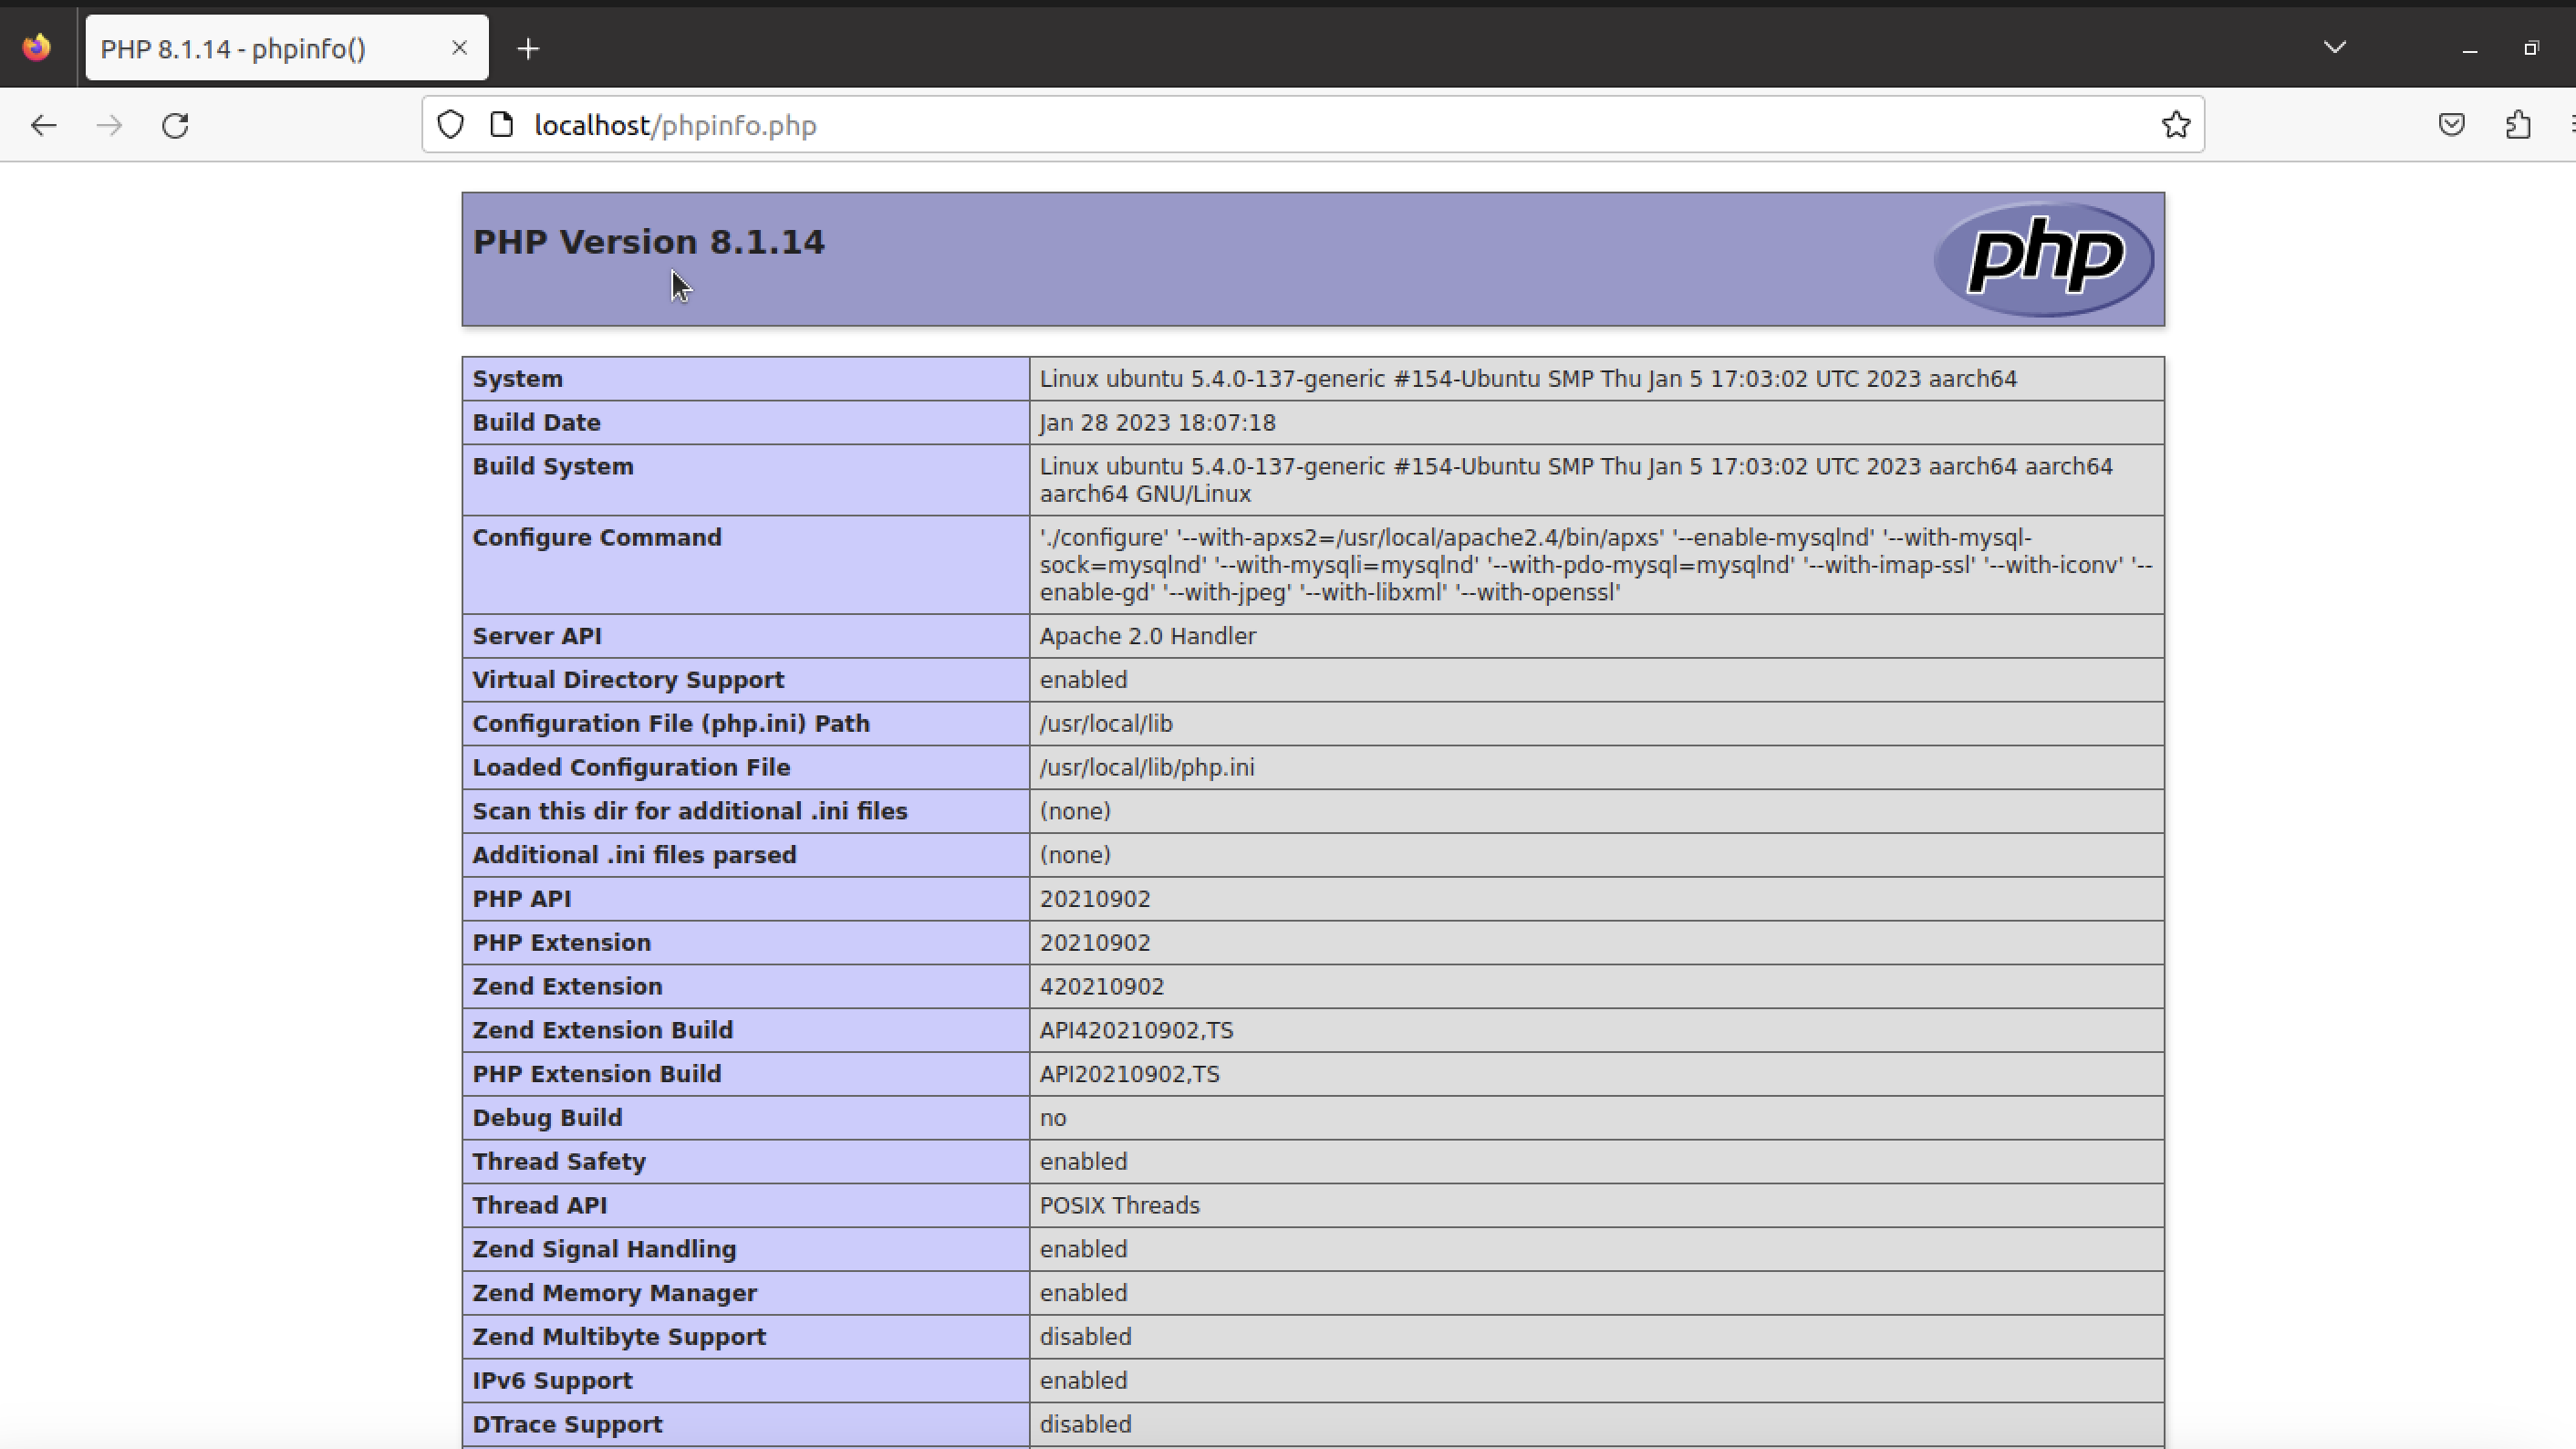Click the browser back arrow button

pos(43,125)
